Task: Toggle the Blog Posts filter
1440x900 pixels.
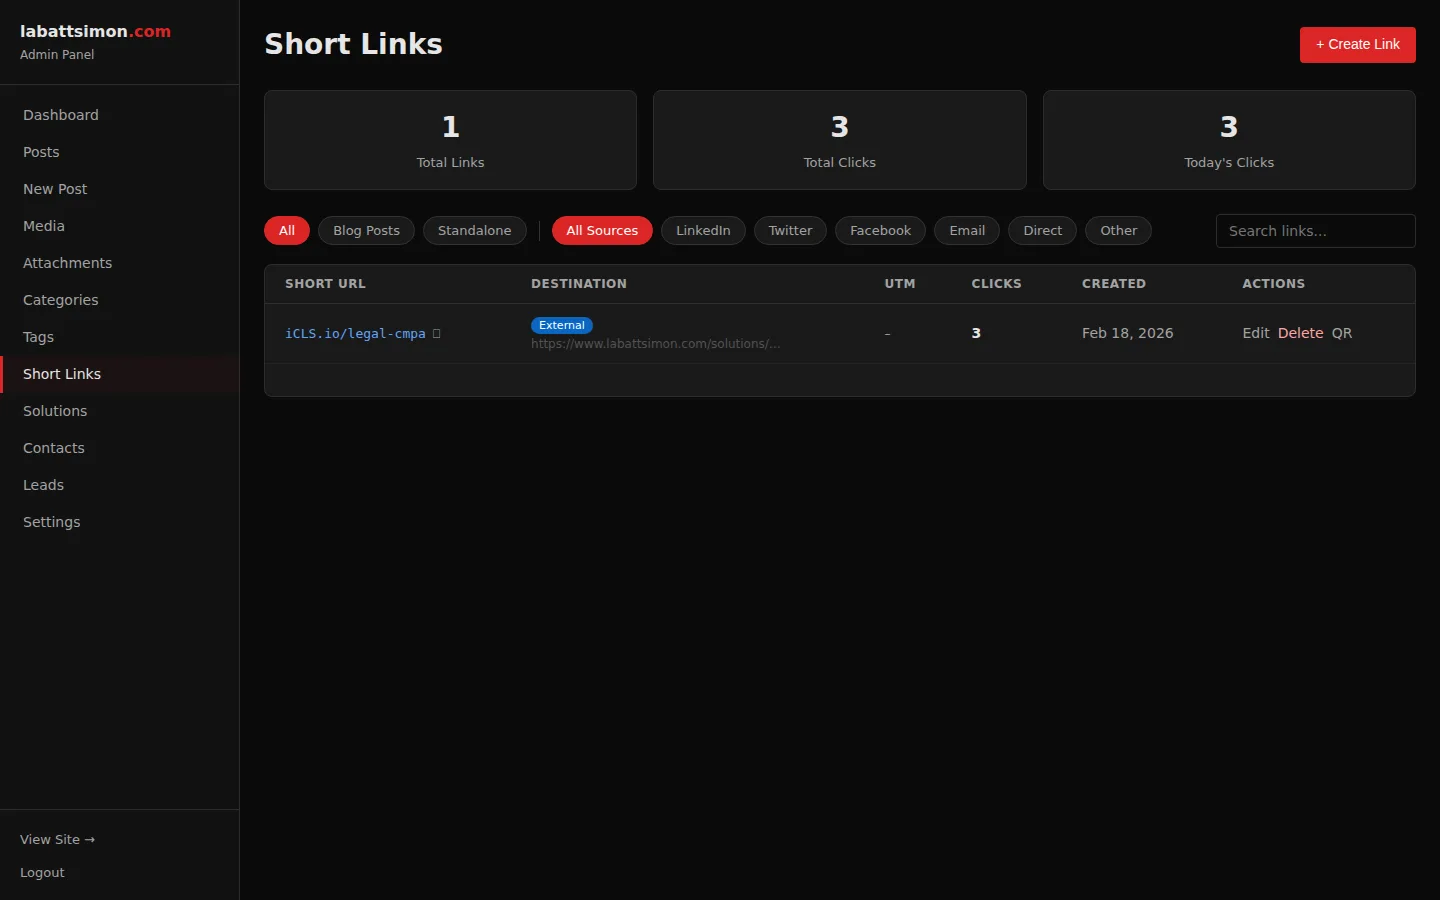Action: point(366,230)
